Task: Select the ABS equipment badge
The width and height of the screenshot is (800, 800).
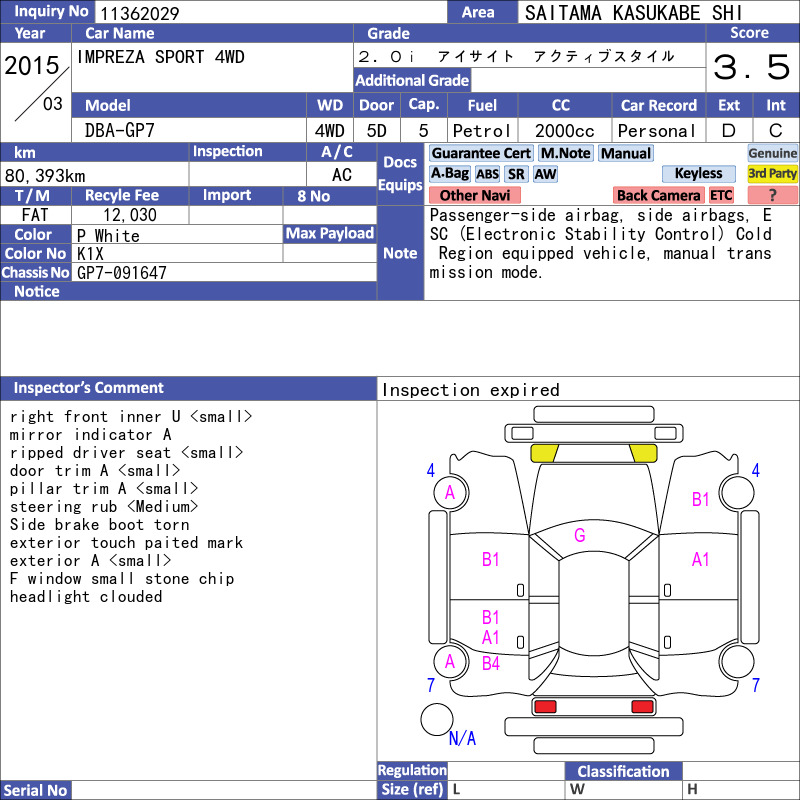Action: (x=487, y=174)
